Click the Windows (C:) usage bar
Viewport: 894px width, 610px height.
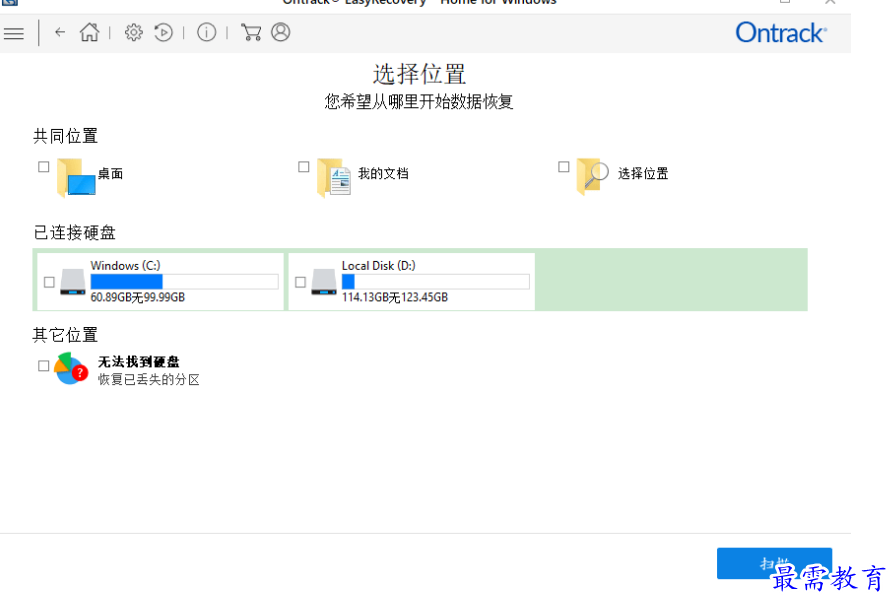(x=184, y=281)
